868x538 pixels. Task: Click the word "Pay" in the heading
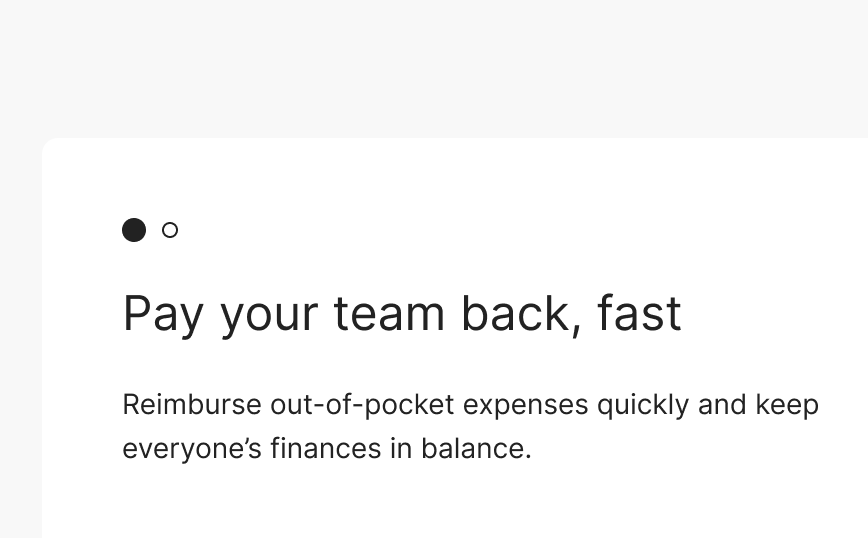(x=163, y=314)
